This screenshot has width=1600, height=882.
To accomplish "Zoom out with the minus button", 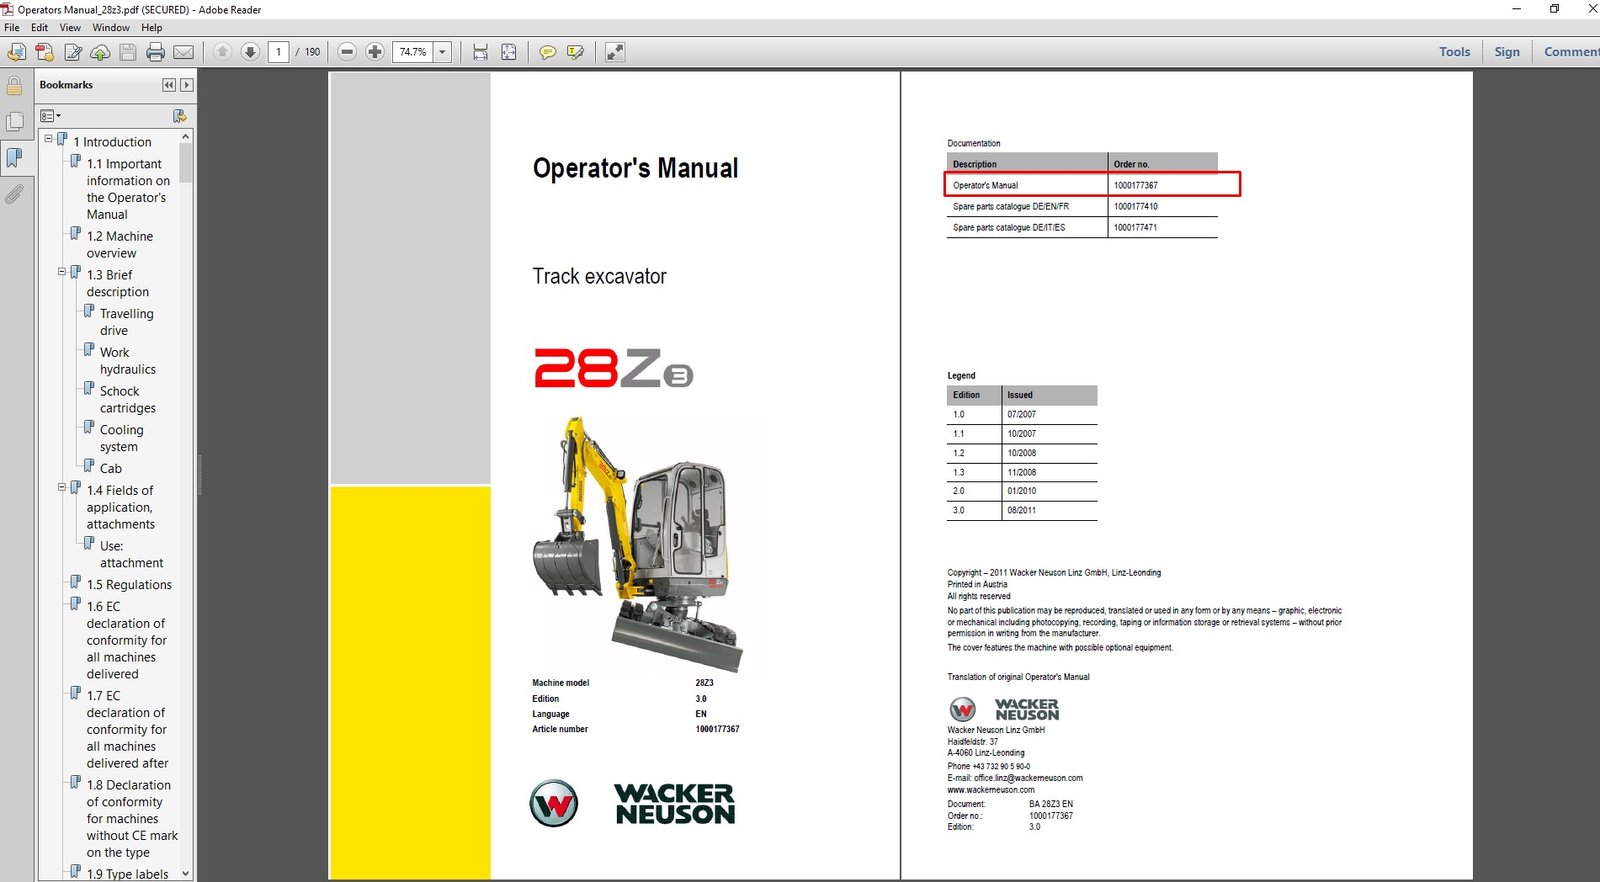I will click(347, 52).
